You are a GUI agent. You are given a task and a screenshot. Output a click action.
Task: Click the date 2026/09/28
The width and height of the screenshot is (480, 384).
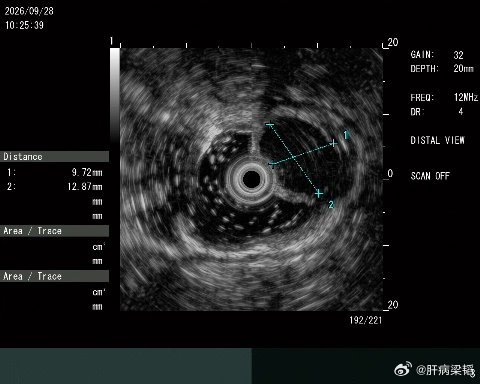(29, 11)
